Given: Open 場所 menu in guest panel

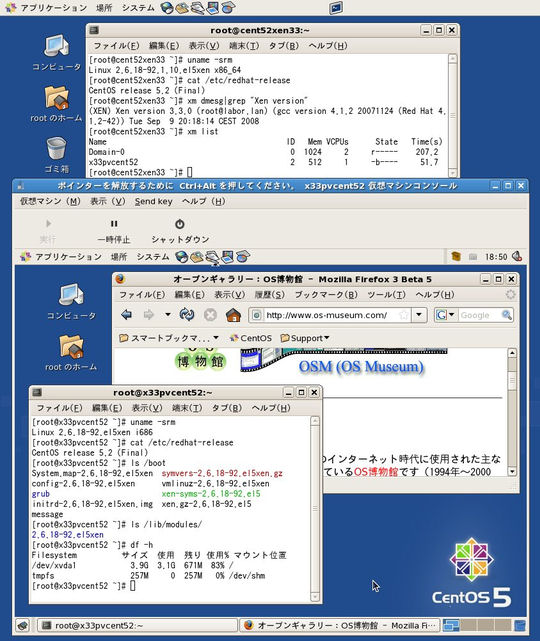Looking at the screenshot, I should coord(119,257).
